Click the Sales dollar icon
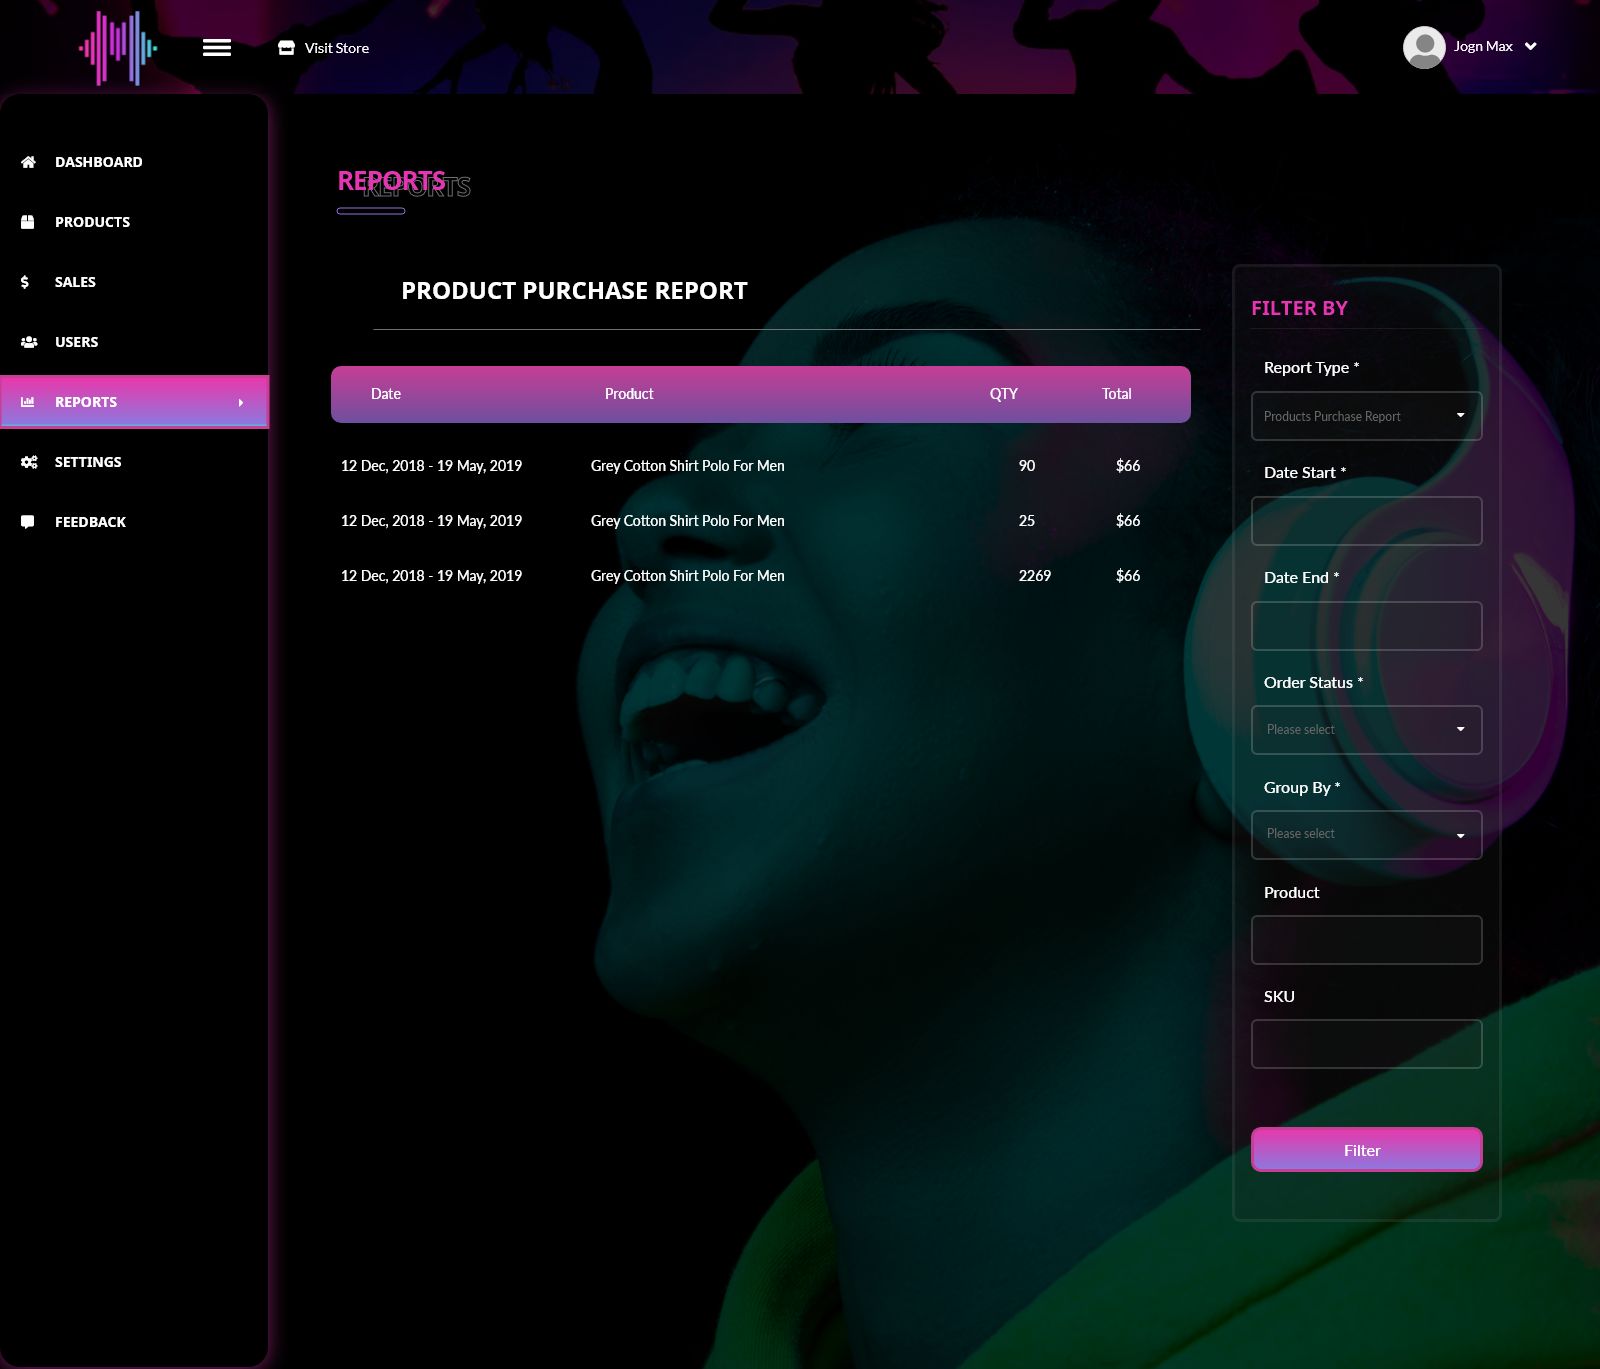Screen dimensions: 1600x1369 click(x=25, y=282)
